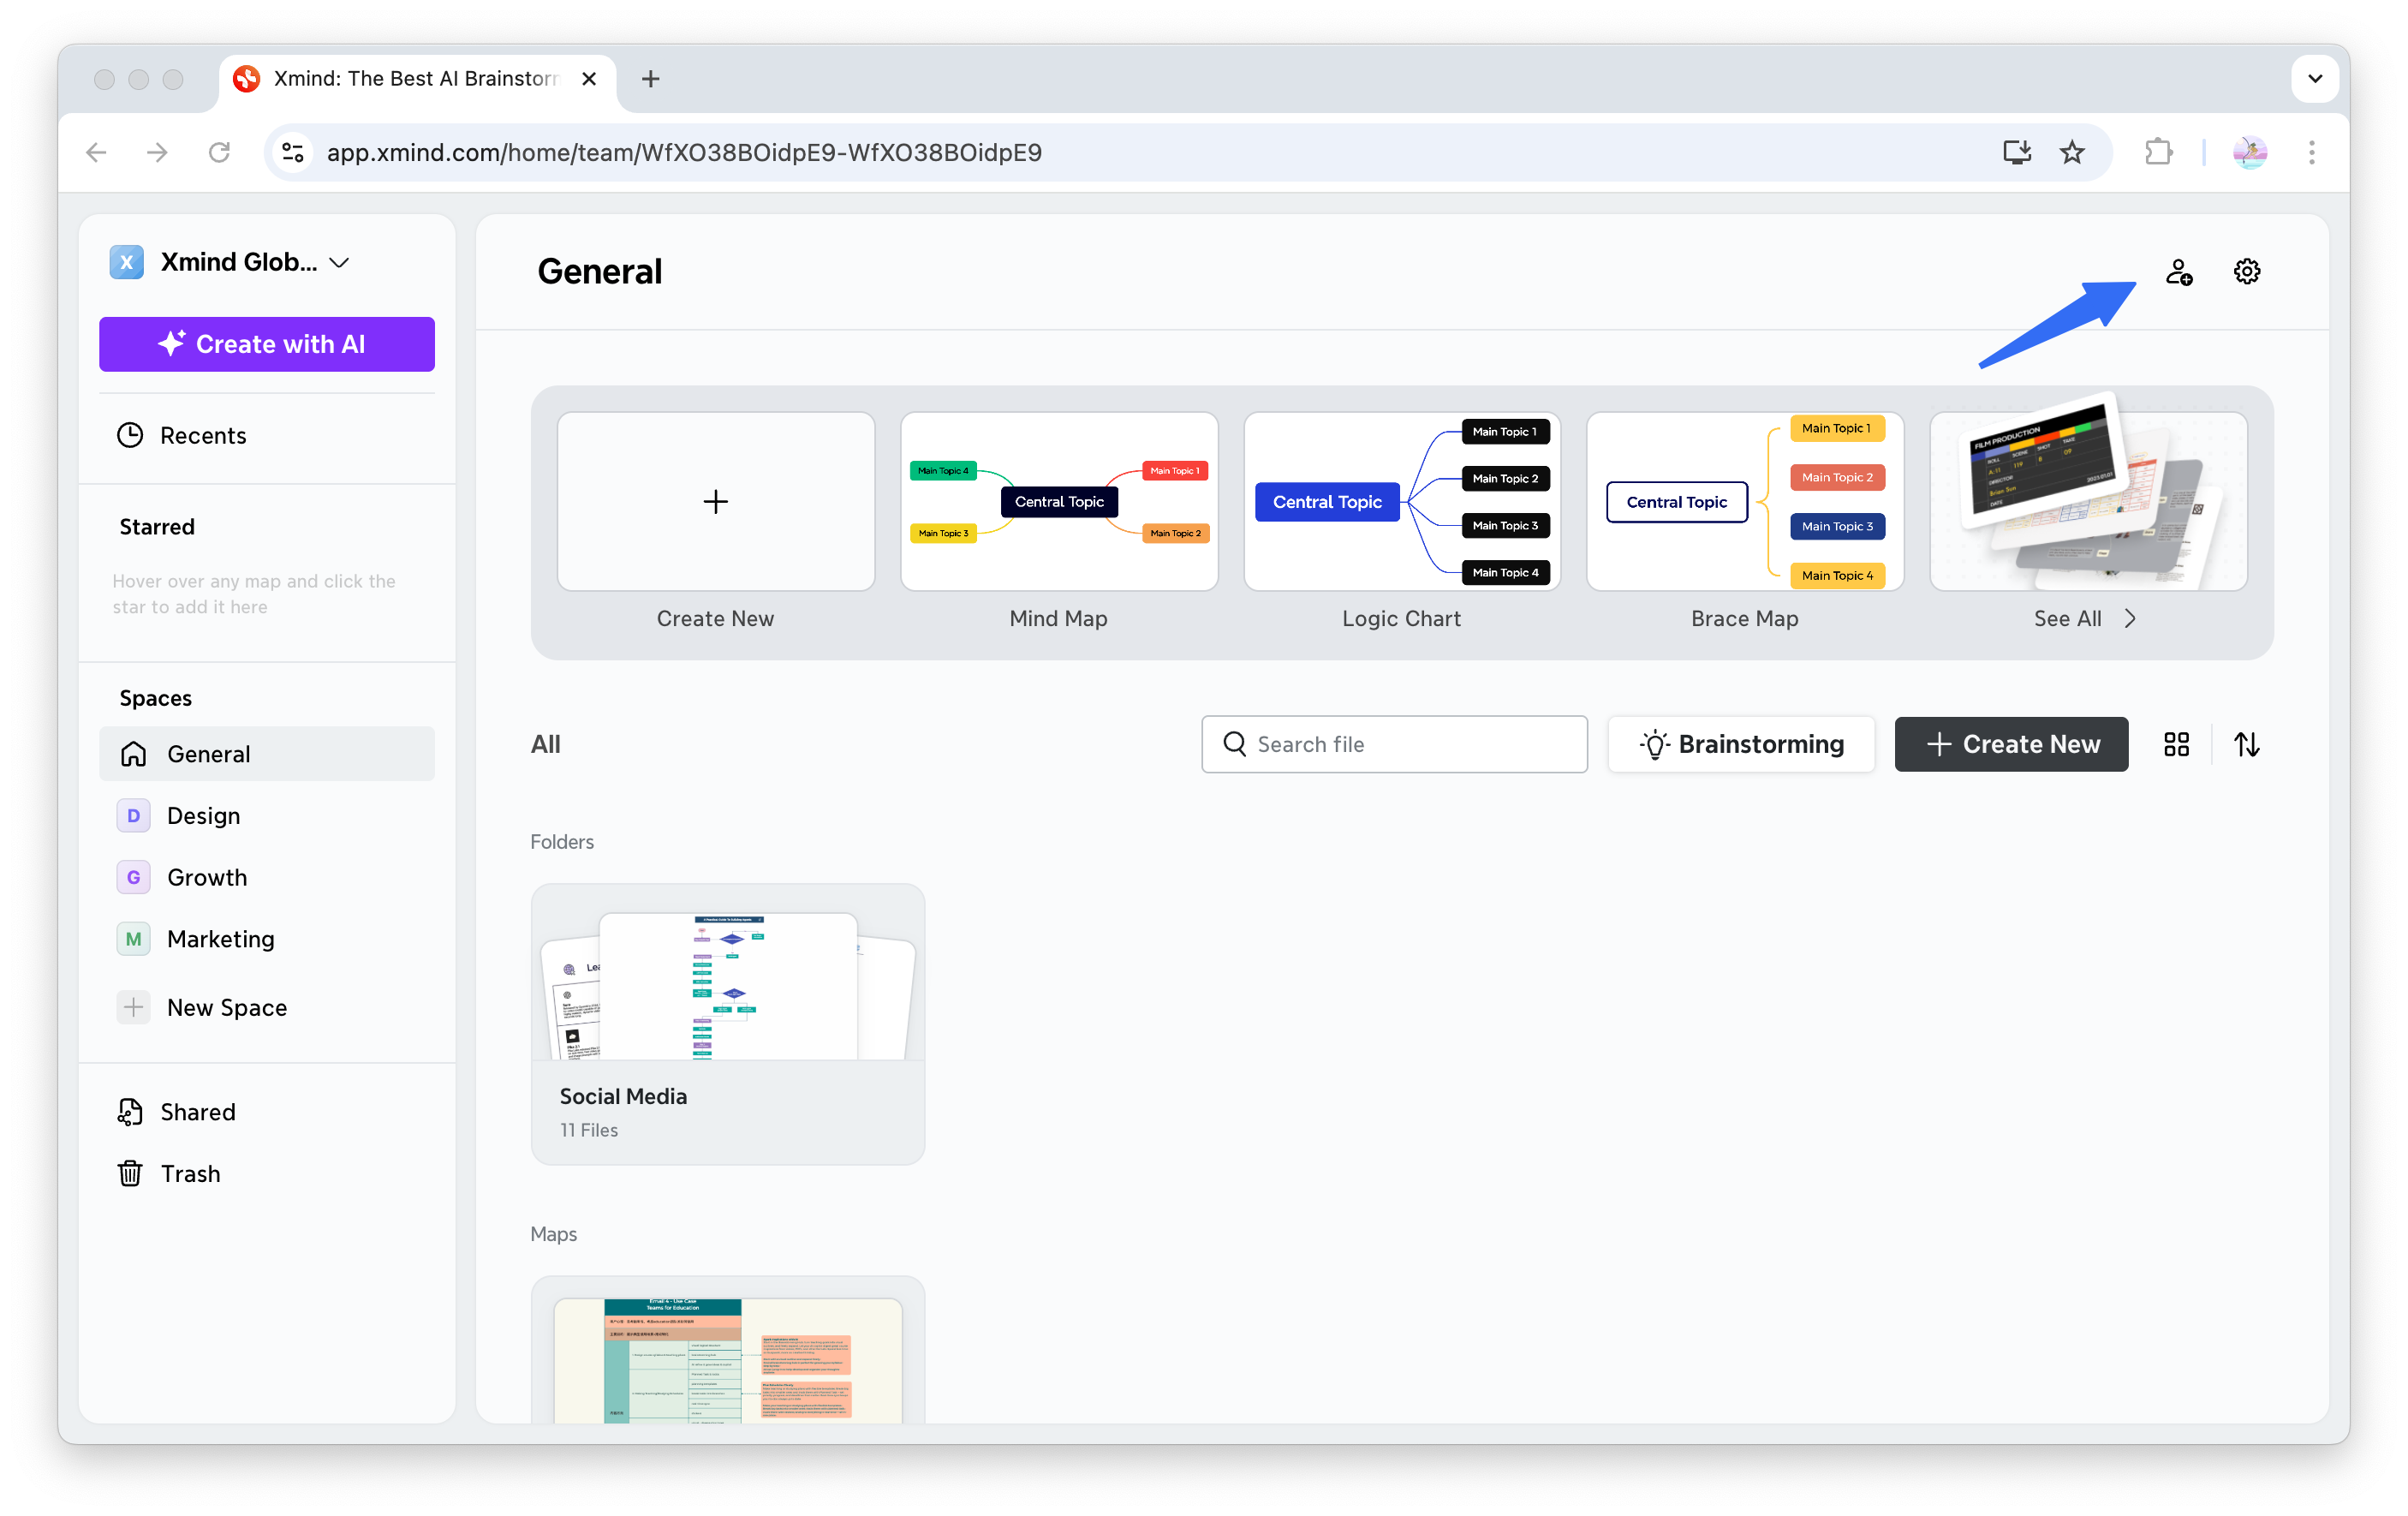The image size is (2408, 1516).
Task: View site information icon in address bar
Action: (x=293, y=152)
